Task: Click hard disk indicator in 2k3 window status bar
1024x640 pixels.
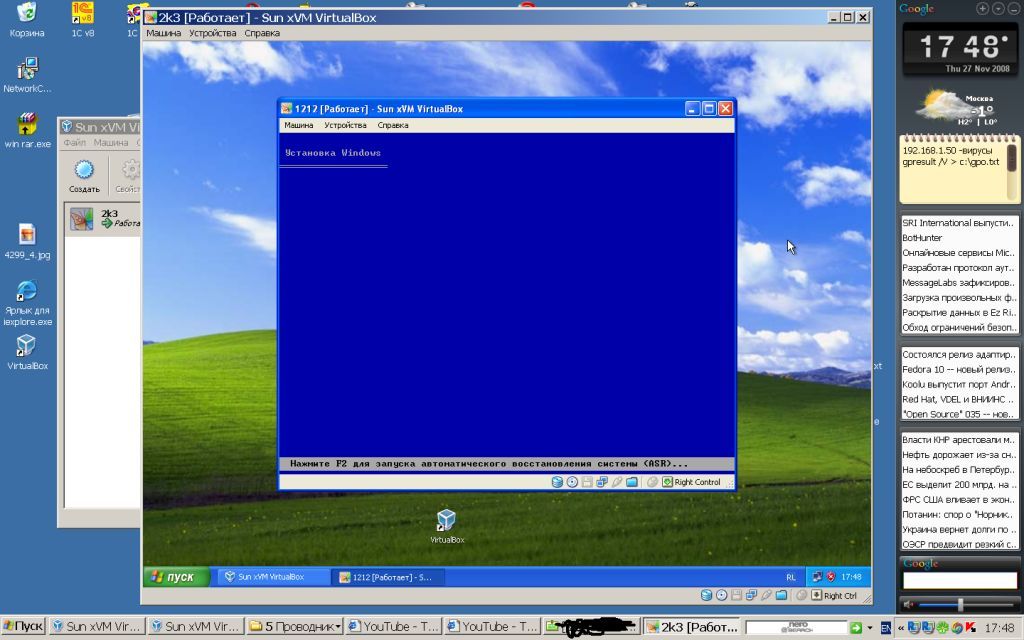Action: [706, 595]
